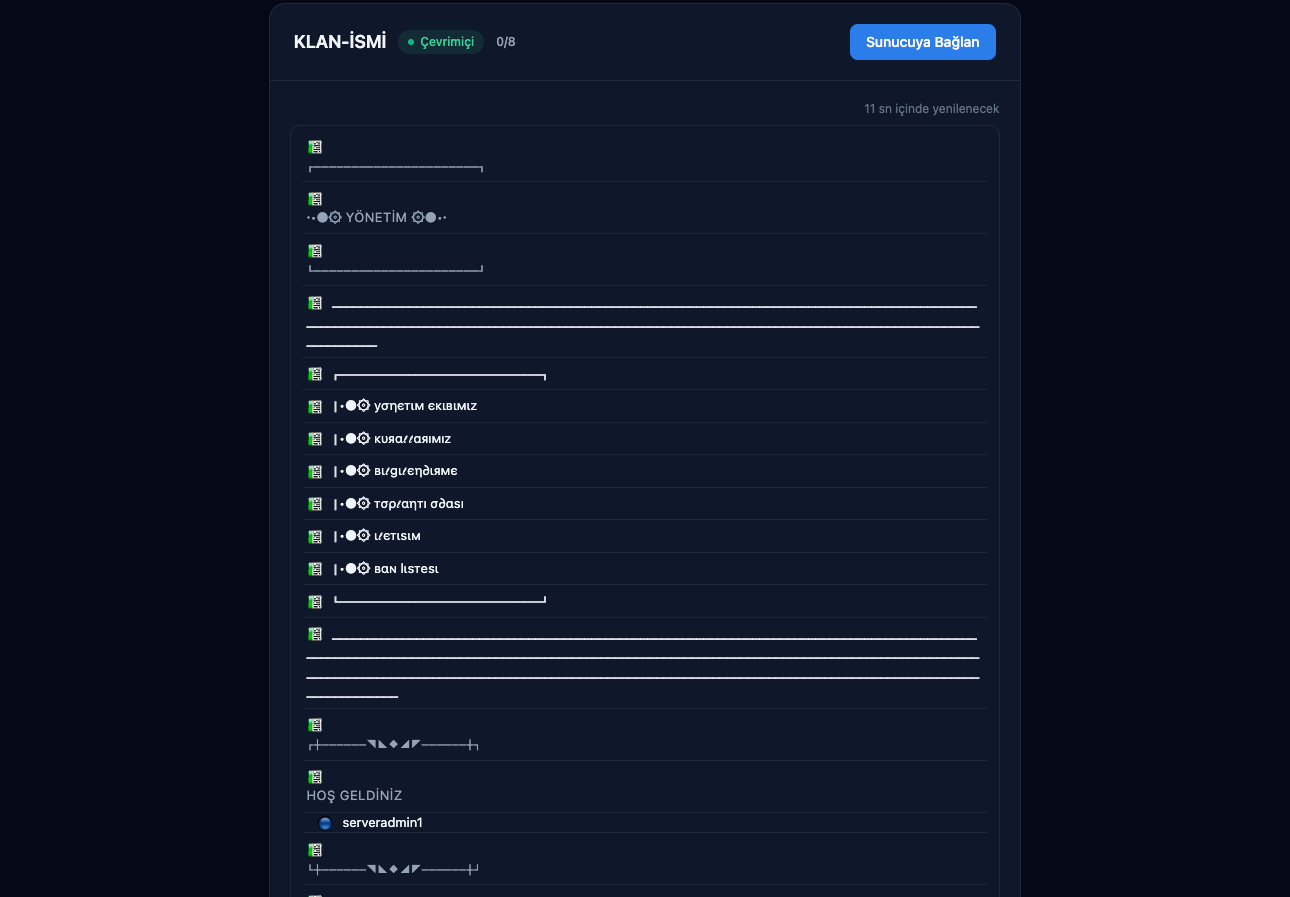Click channel icon beside iletişim
Viewport: 1290px width, 897px height.
(315, 536)
